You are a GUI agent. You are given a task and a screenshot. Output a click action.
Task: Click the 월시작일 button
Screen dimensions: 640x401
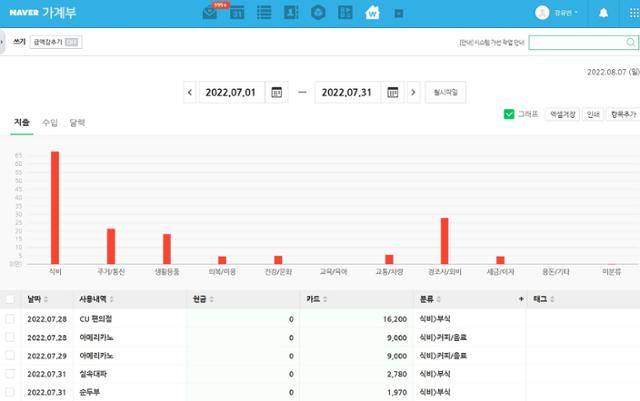[445, 93]
